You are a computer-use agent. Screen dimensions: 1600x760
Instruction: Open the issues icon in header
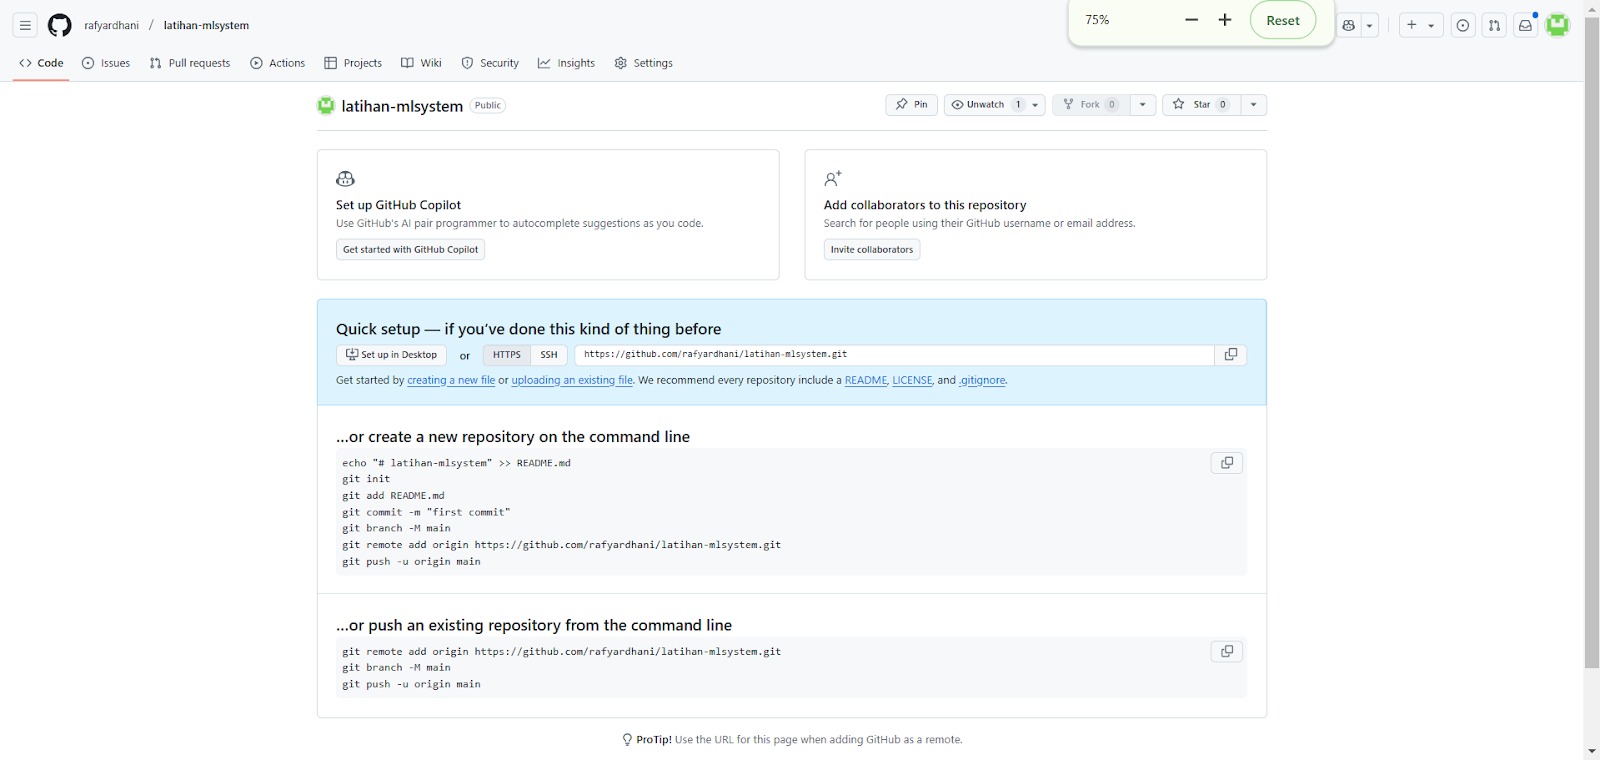coord(1463,26)
